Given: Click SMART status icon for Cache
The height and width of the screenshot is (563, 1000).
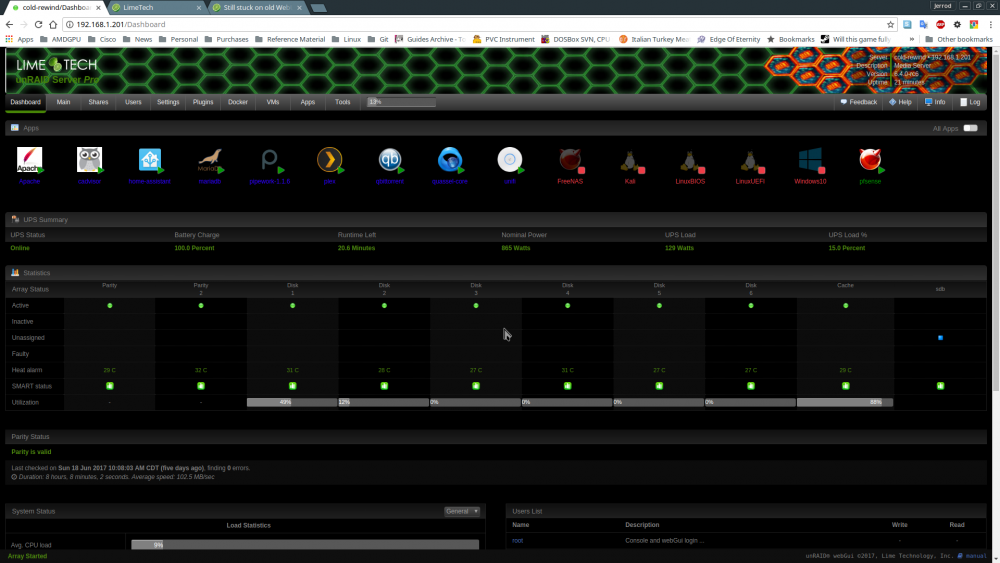Looking at the screenshot, I should [846, 386].
